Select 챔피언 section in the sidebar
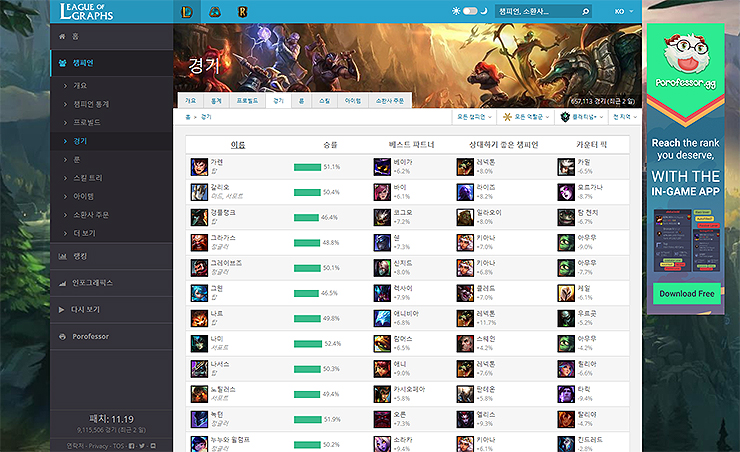 (x=111, y=63)
